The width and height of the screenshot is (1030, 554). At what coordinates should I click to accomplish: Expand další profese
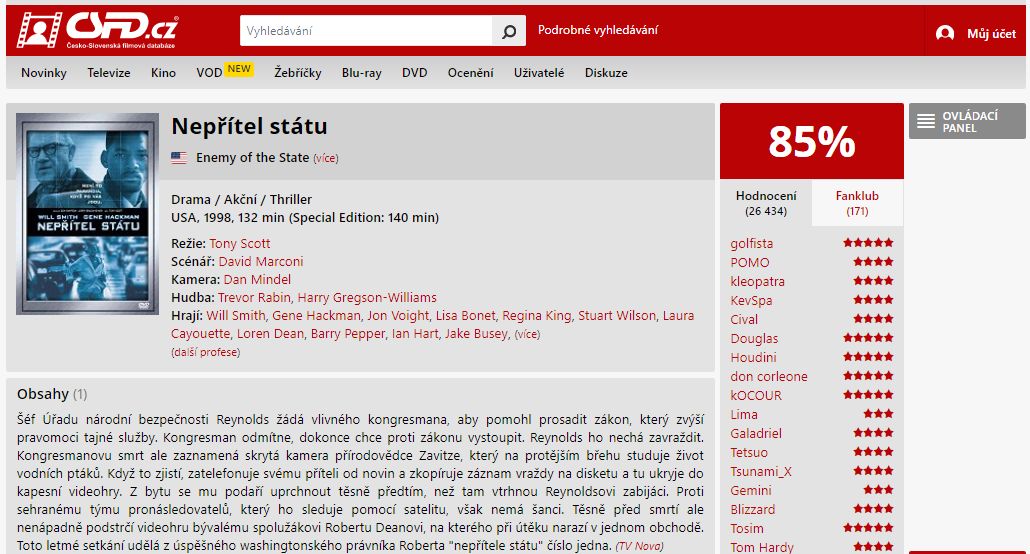206,352
